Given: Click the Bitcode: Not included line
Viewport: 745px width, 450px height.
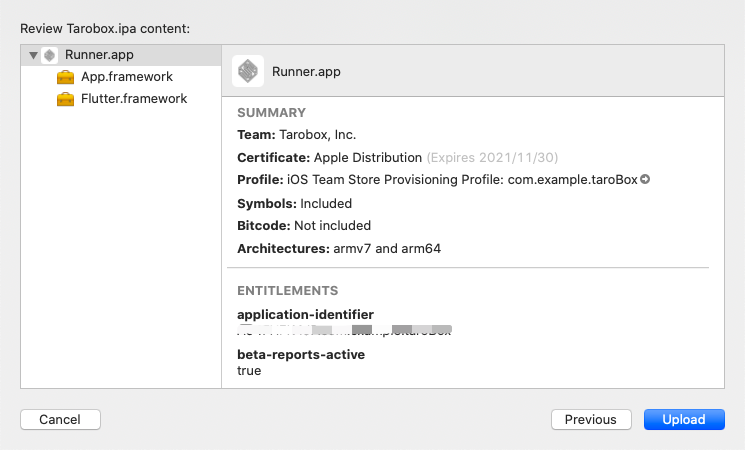Looking at the screenshot, I should click(x=304, y=226).
